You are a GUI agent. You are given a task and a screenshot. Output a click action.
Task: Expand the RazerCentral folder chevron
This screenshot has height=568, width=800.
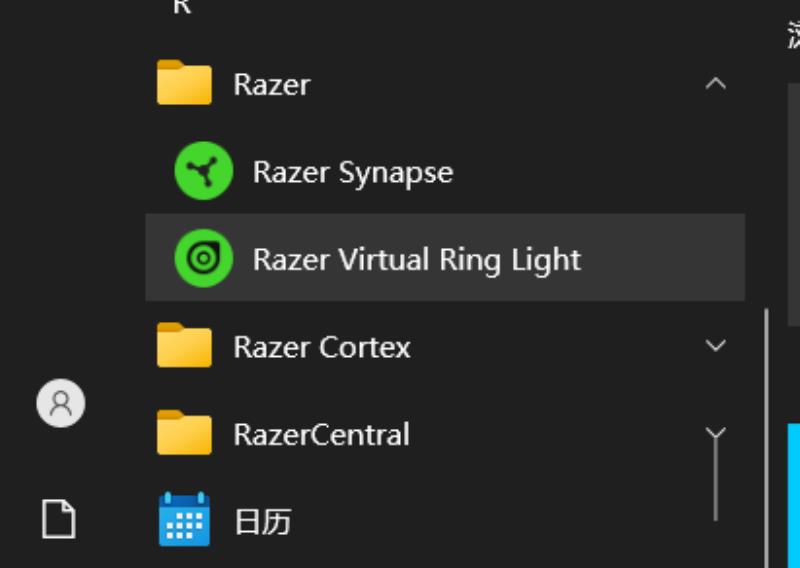715,433
